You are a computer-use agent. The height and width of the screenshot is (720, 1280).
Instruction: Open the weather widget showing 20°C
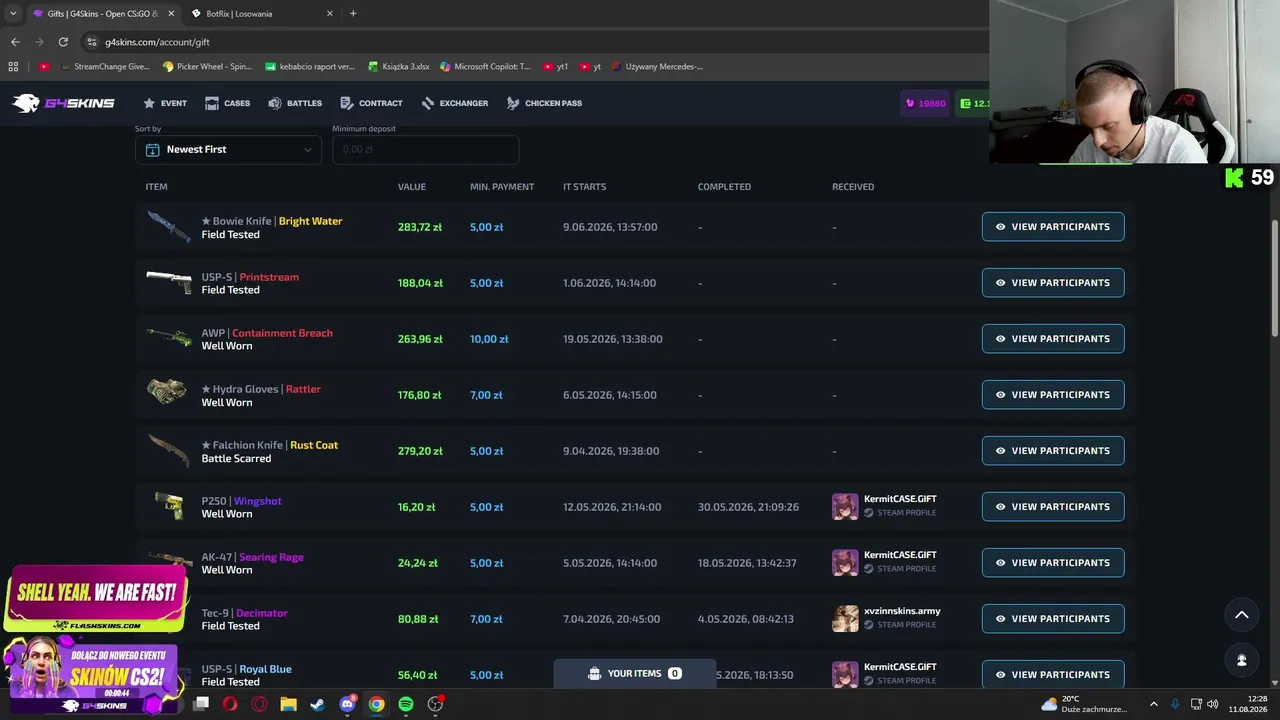pyautogui.click(x=1084, y=704)
